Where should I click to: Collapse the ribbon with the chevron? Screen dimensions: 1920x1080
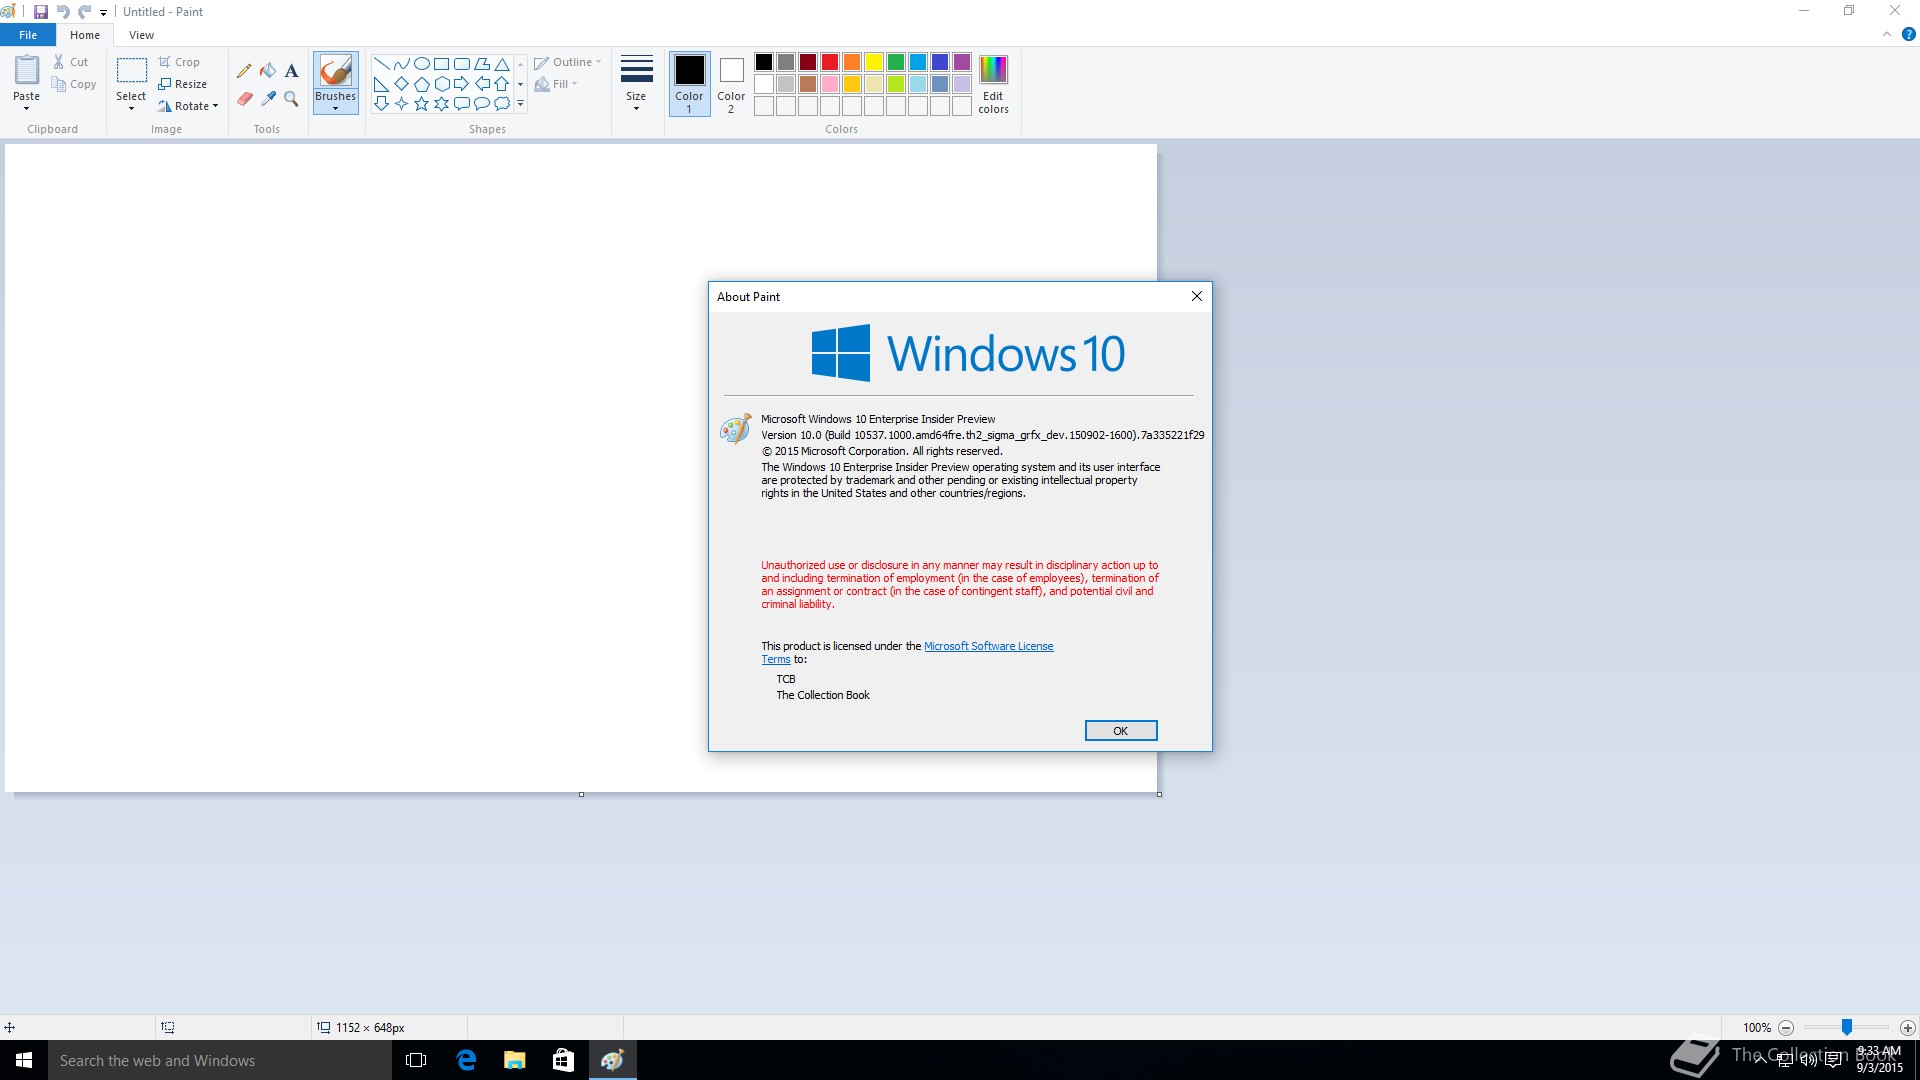(x=1887, y=34)
